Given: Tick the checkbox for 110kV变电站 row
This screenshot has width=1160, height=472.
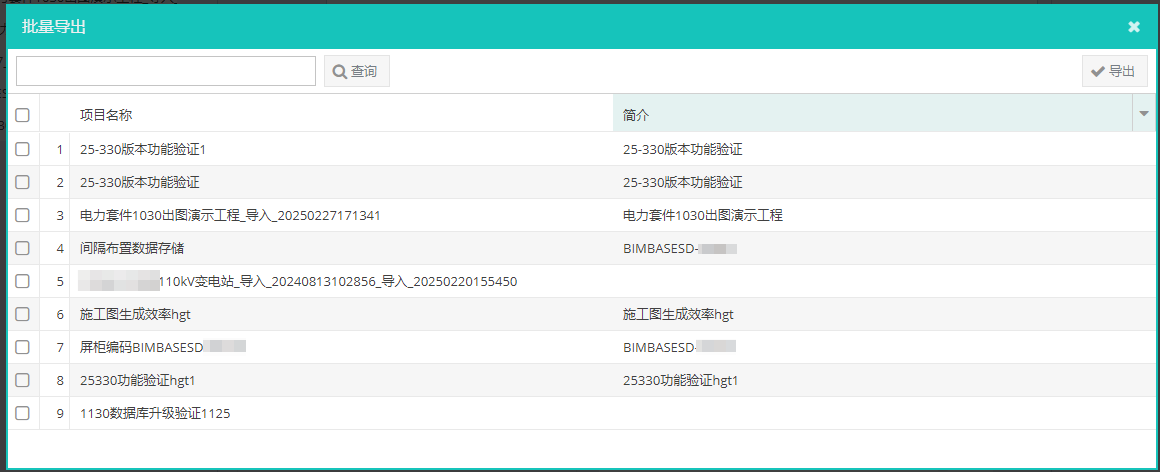Looking at the screenshot, I should click(22, 281).
